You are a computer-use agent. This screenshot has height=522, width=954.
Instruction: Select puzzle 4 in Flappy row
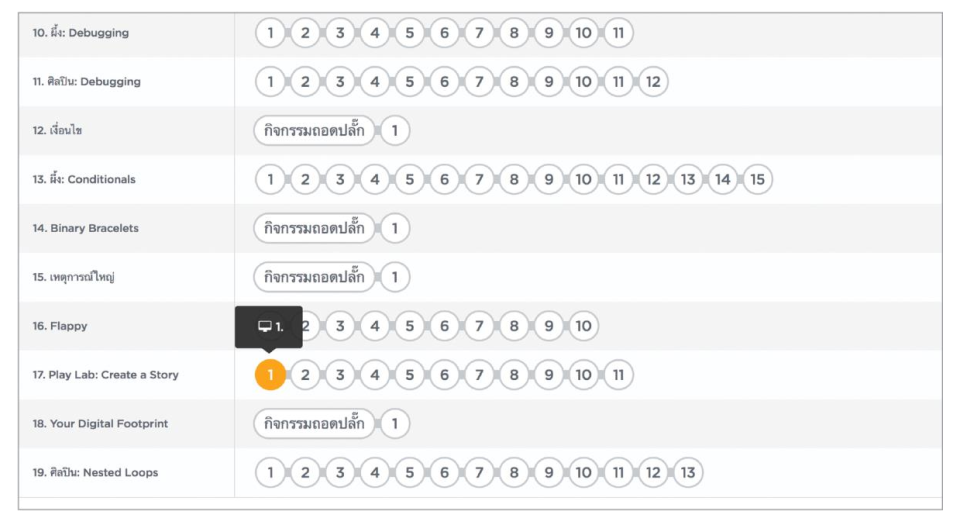click(x=374, y=326)
